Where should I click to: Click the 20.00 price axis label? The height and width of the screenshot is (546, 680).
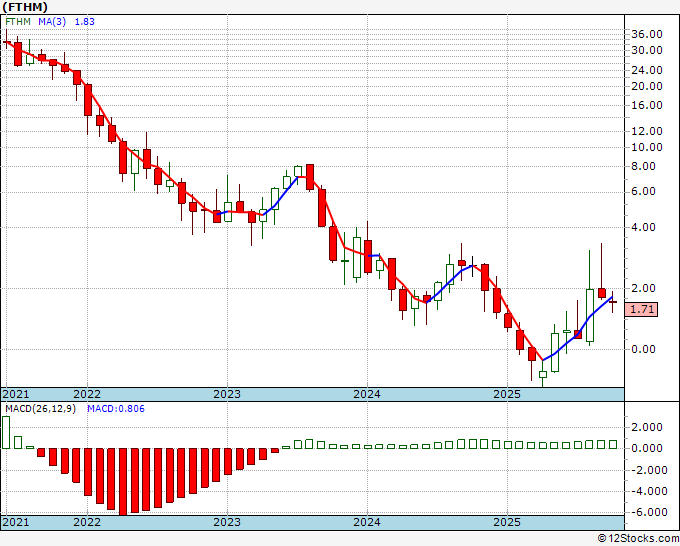pyautogui.click(x=647, y=86)
